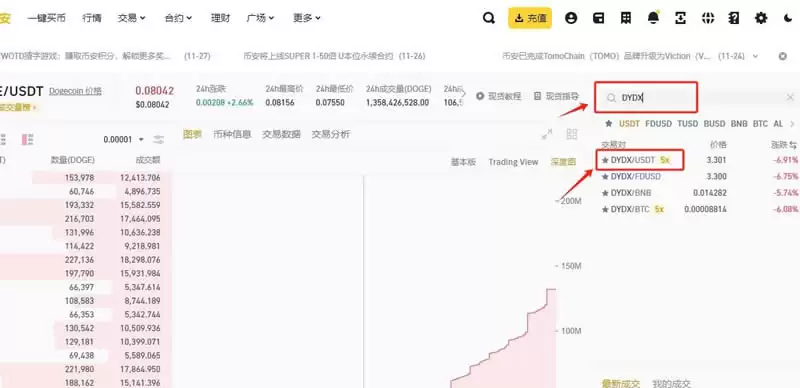Favorite the DYDX/BTC pair star
800x388 pixels.
point(605,209)
